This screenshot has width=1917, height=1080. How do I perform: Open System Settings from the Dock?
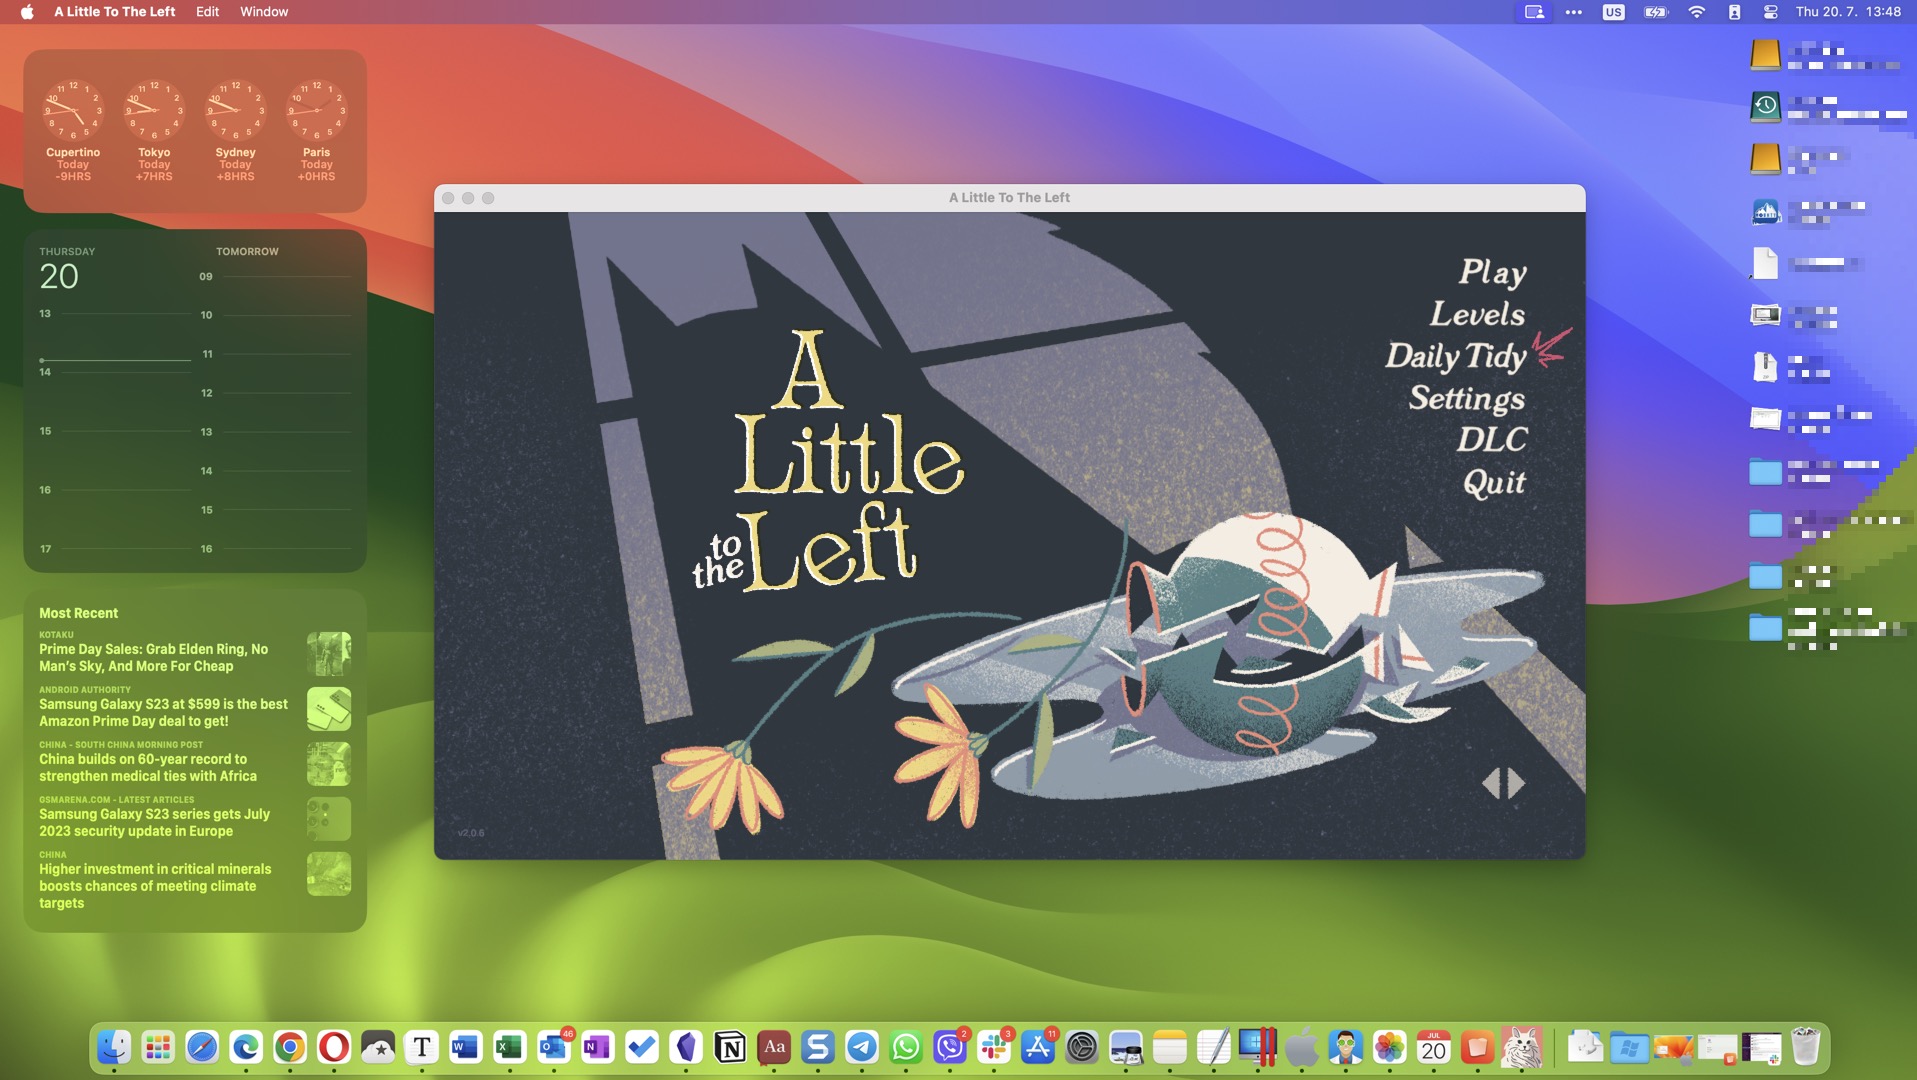pyautogui.click(x=1082, y=1047)
